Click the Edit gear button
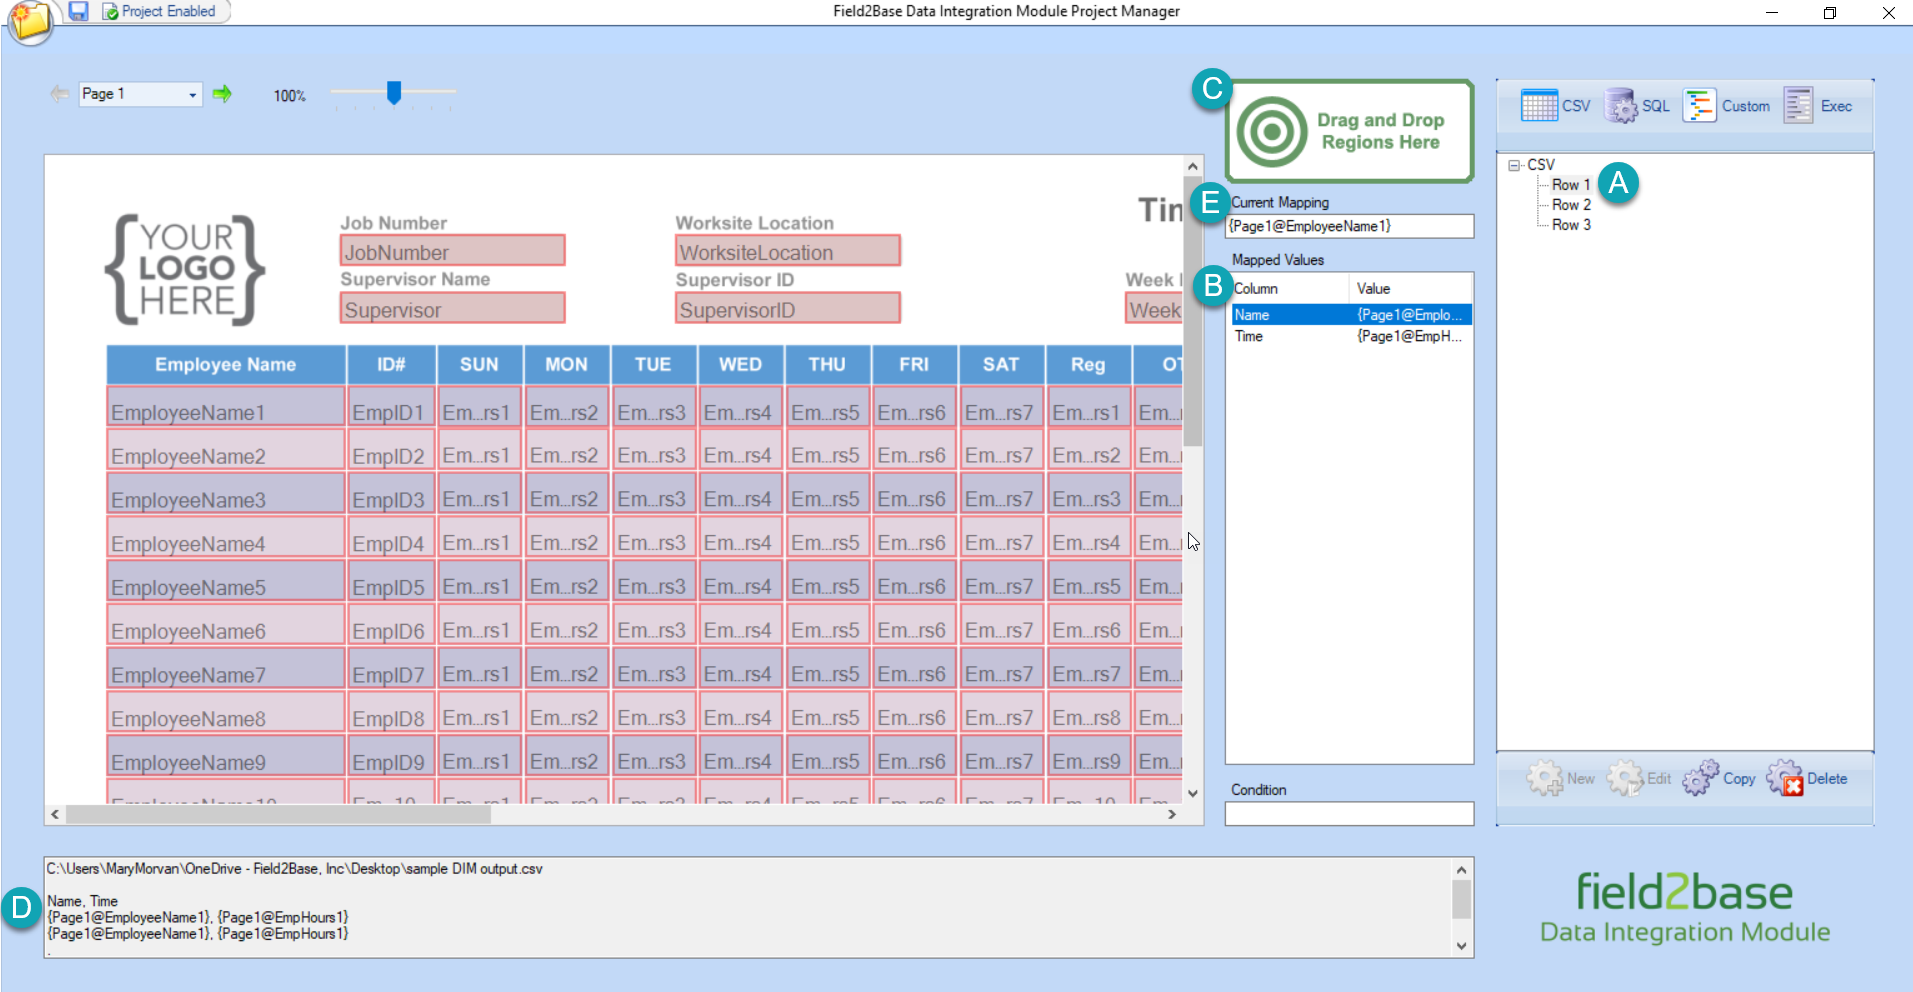This screenshot has height=992, width=1913. point(1639,779)
